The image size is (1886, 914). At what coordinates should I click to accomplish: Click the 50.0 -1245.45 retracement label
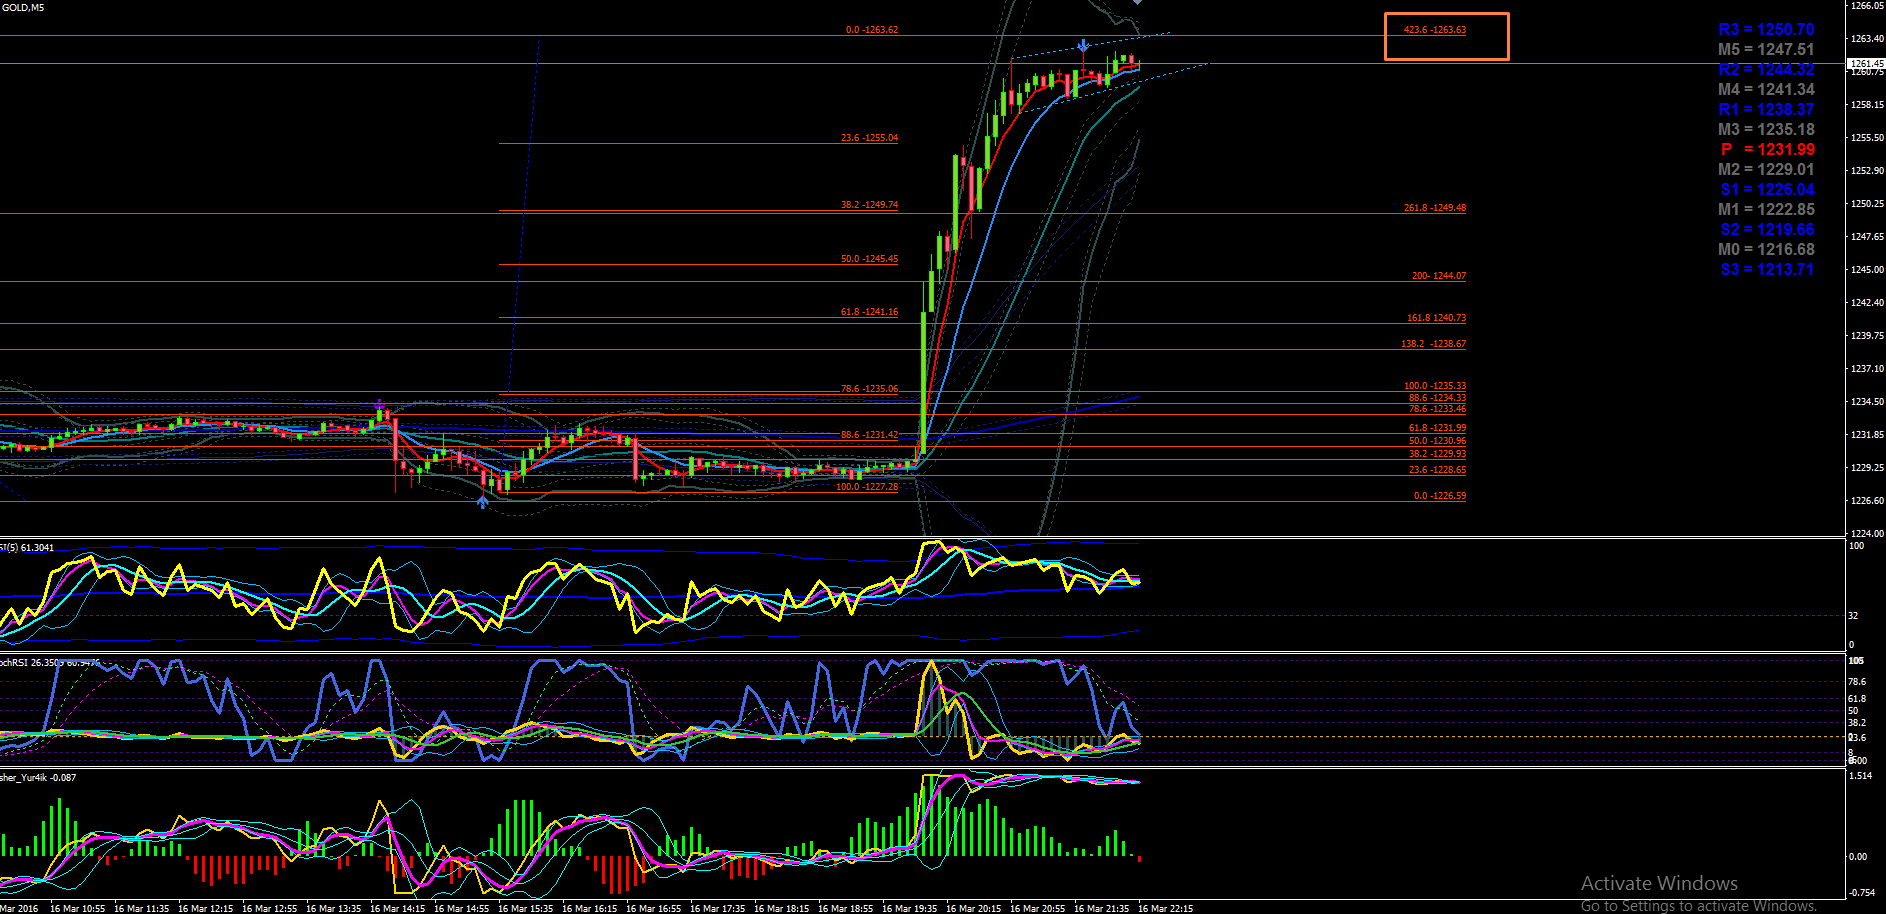[870, 259]
